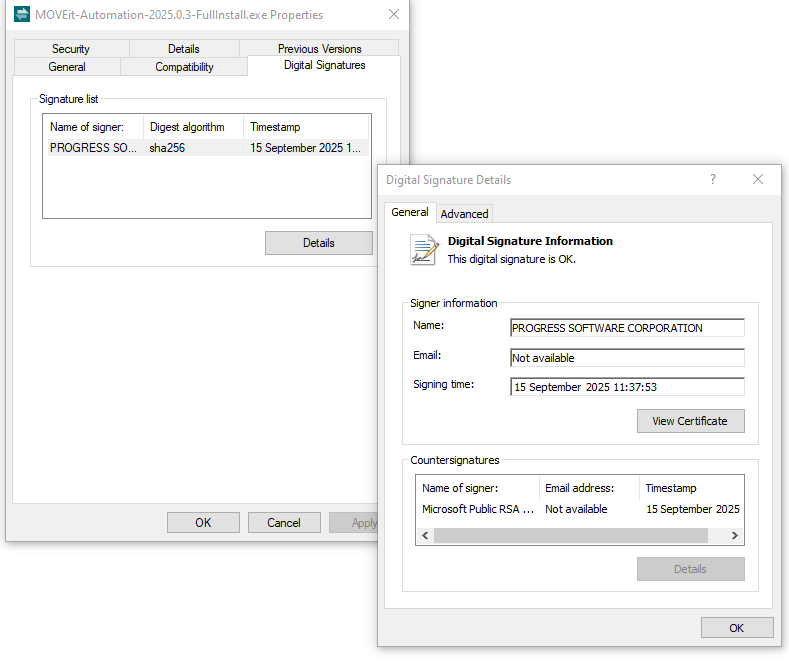Click Not available in countersignature row
Image resolution: width=789 pixels, height=665 pixels.
(576, 509)
